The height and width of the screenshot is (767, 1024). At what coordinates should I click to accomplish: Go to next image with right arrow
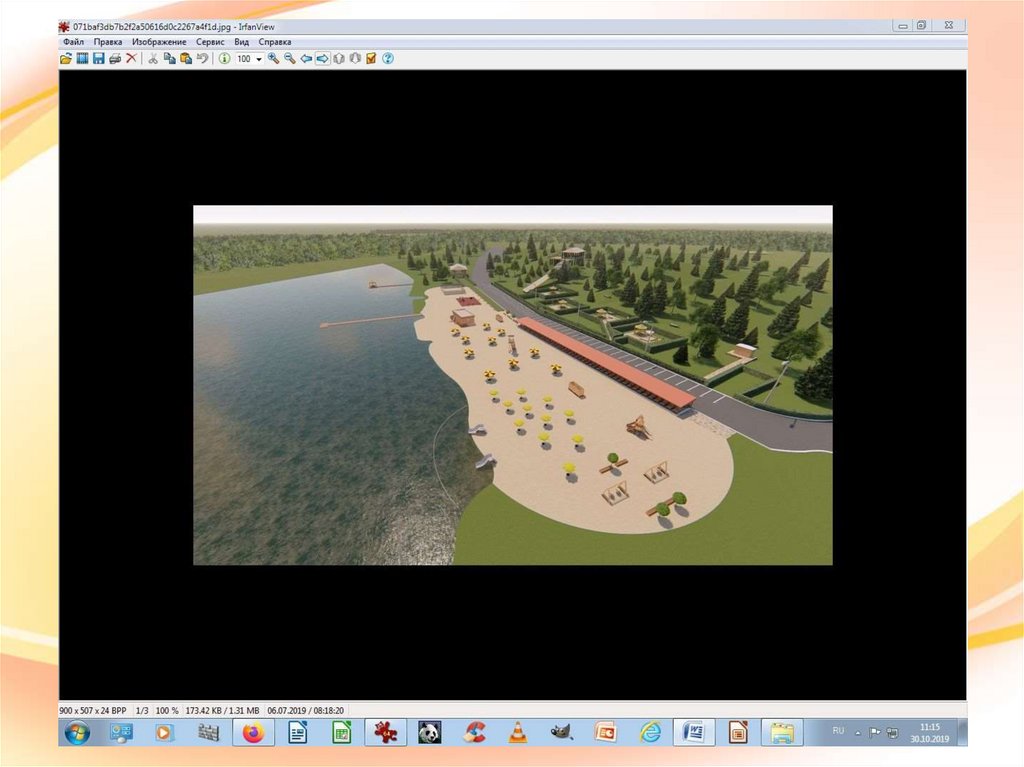323,59
